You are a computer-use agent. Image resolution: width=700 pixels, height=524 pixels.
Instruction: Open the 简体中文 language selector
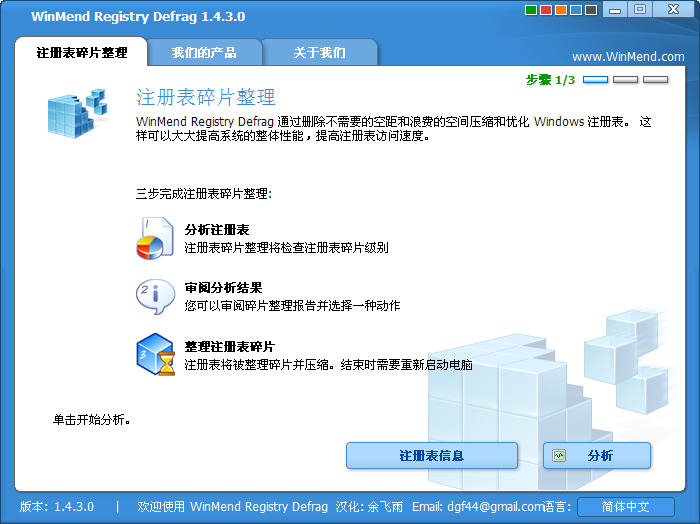[625, 507]
